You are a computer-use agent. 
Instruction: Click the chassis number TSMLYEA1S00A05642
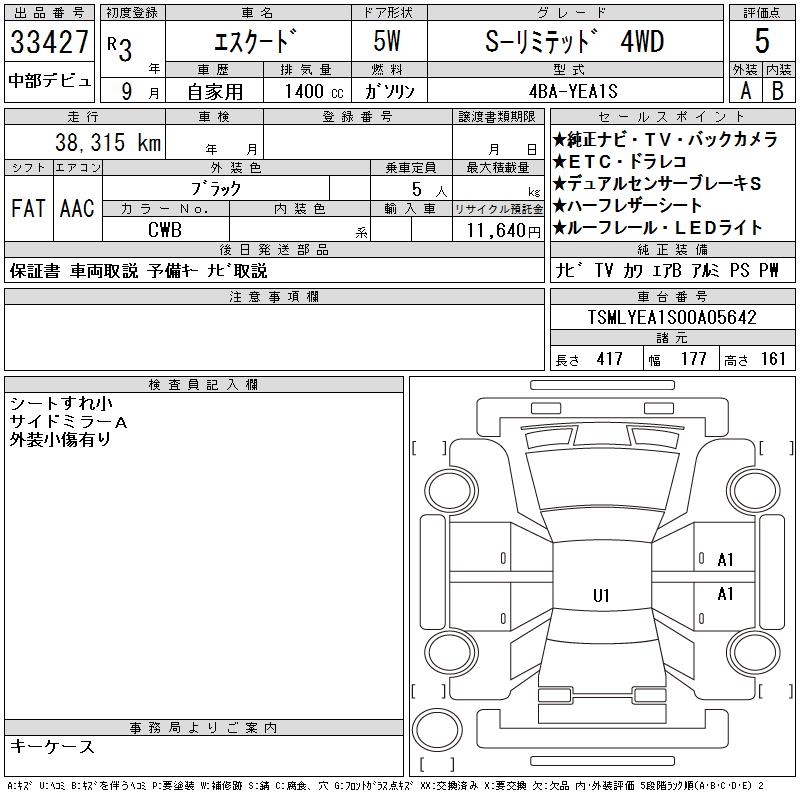coord(672,317)
